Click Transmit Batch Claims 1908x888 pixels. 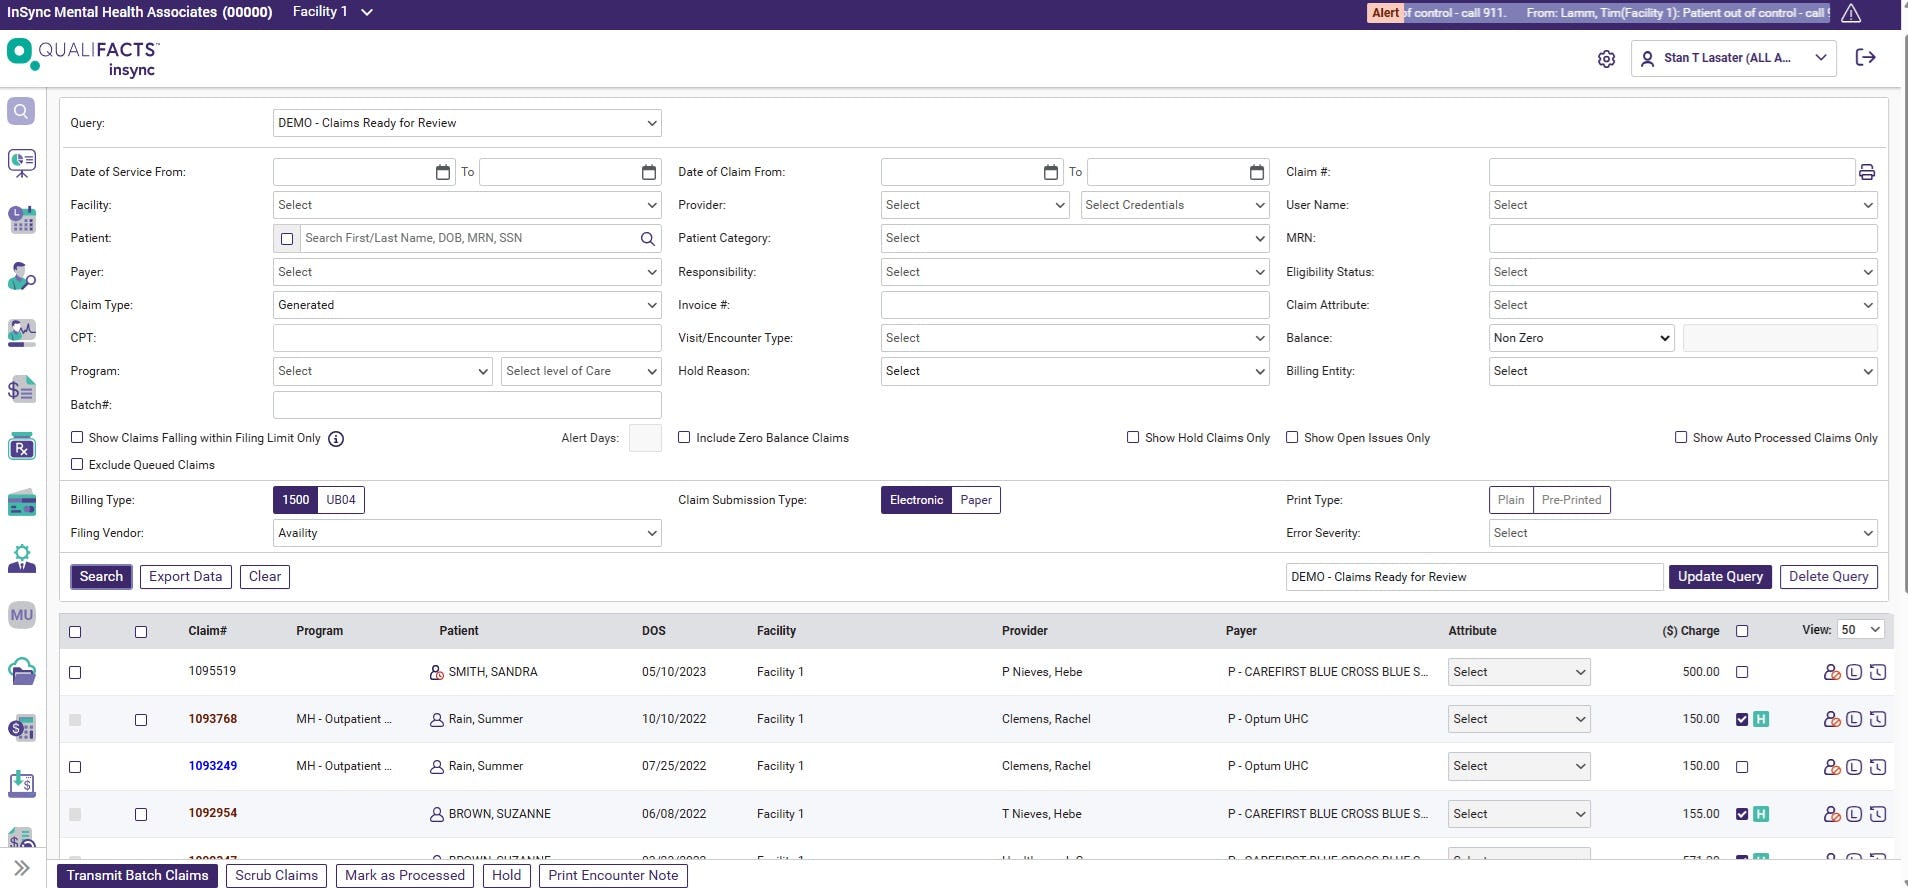pyautogui.click(x=138, y=876)
